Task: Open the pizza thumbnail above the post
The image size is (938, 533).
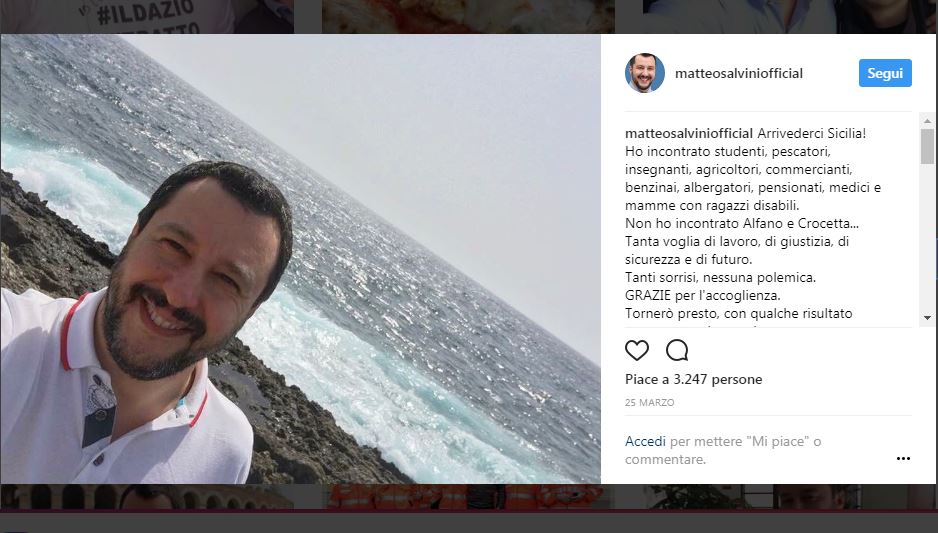Action: (468, 16)
